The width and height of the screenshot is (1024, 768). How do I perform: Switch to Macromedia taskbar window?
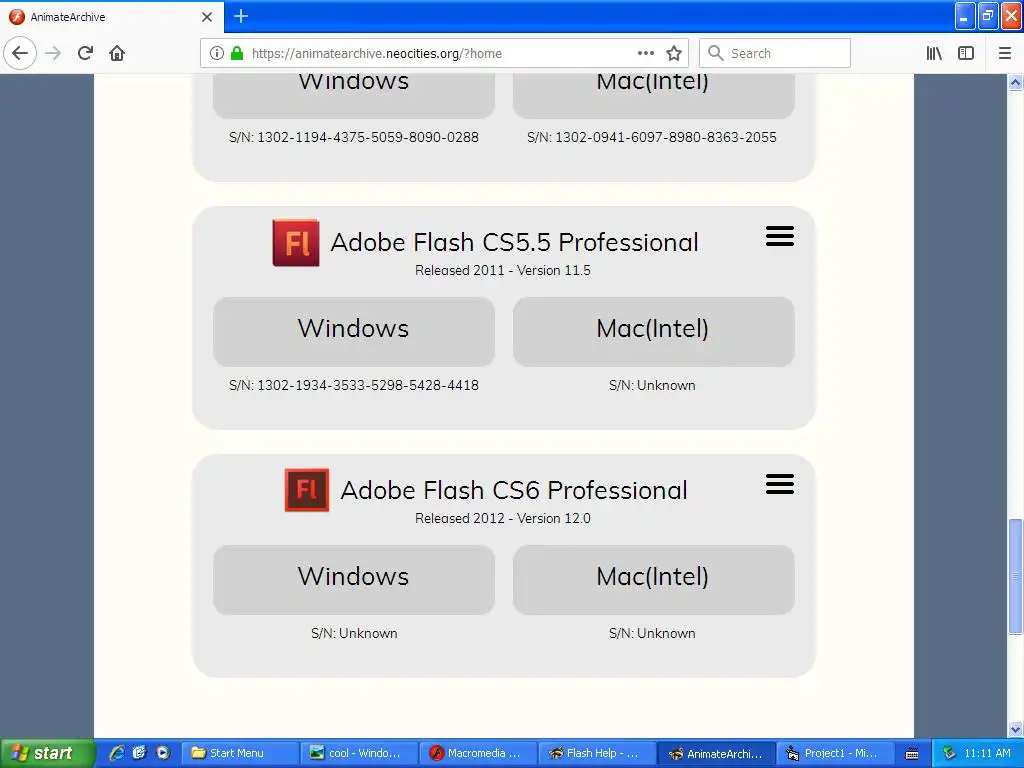pyautogui.click(x=479, y=754)
